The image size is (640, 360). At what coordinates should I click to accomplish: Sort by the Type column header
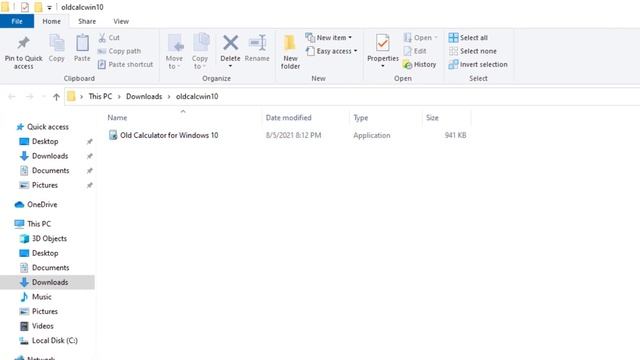point(360,118)
